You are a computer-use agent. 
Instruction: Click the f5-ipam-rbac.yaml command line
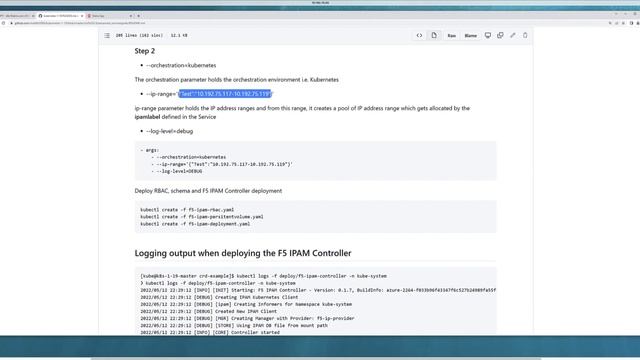(x=187, y=210)
